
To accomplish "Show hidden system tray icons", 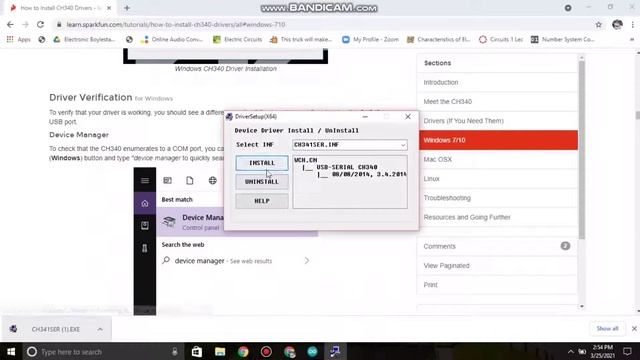I will [571, 351].
